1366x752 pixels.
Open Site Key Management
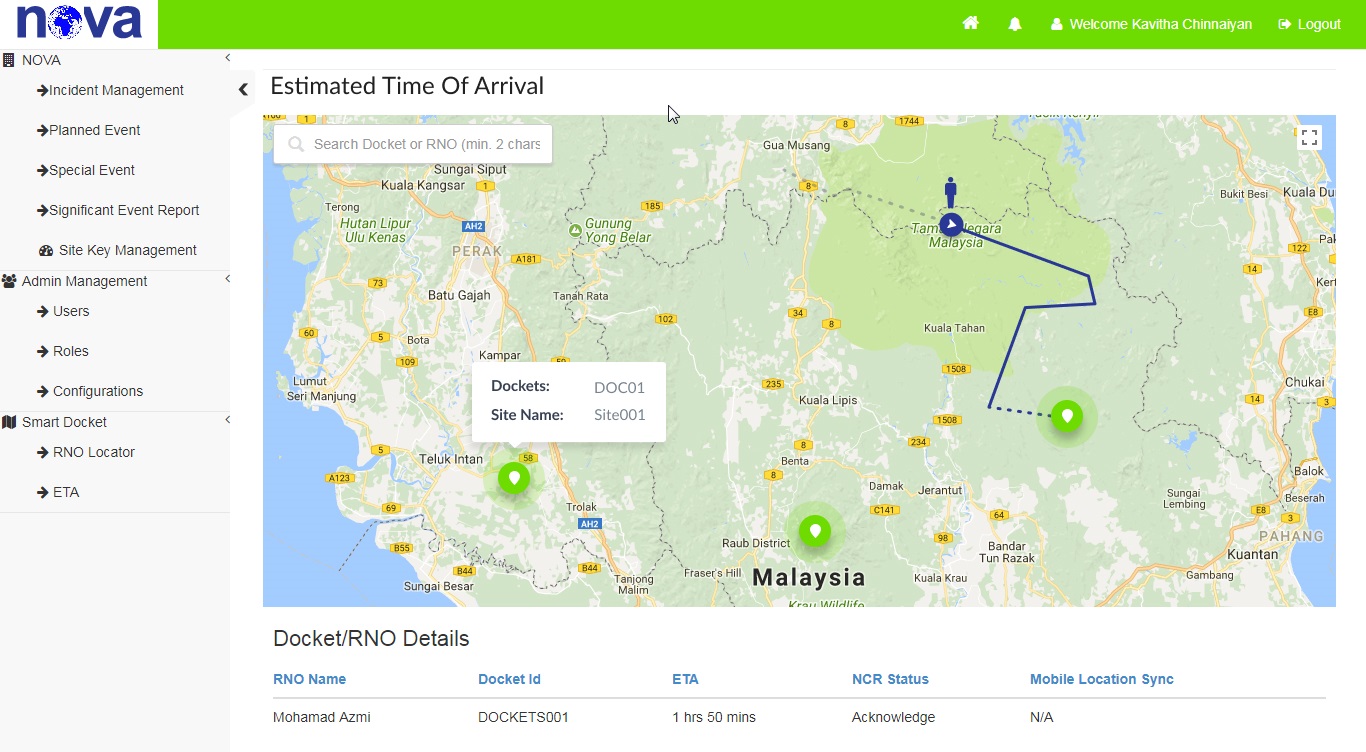pos(118,250)
